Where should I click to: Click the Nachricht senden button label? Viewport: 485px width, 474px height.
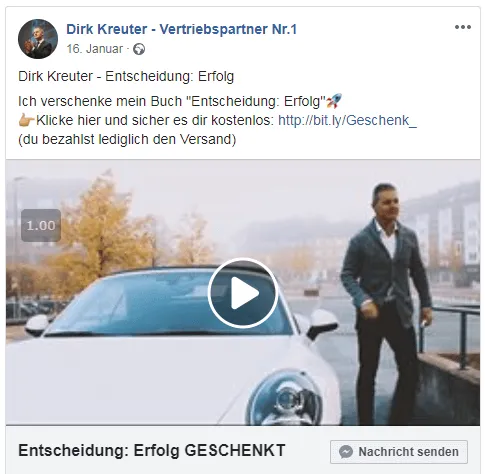click(408, 452)
